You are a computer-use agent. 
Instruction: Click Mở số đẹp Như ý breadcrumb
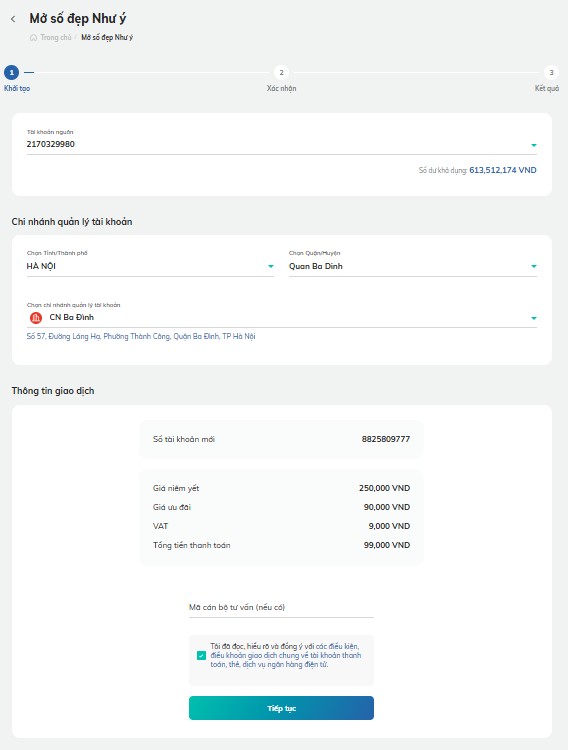pyautogui.click(x=107, y=37)
